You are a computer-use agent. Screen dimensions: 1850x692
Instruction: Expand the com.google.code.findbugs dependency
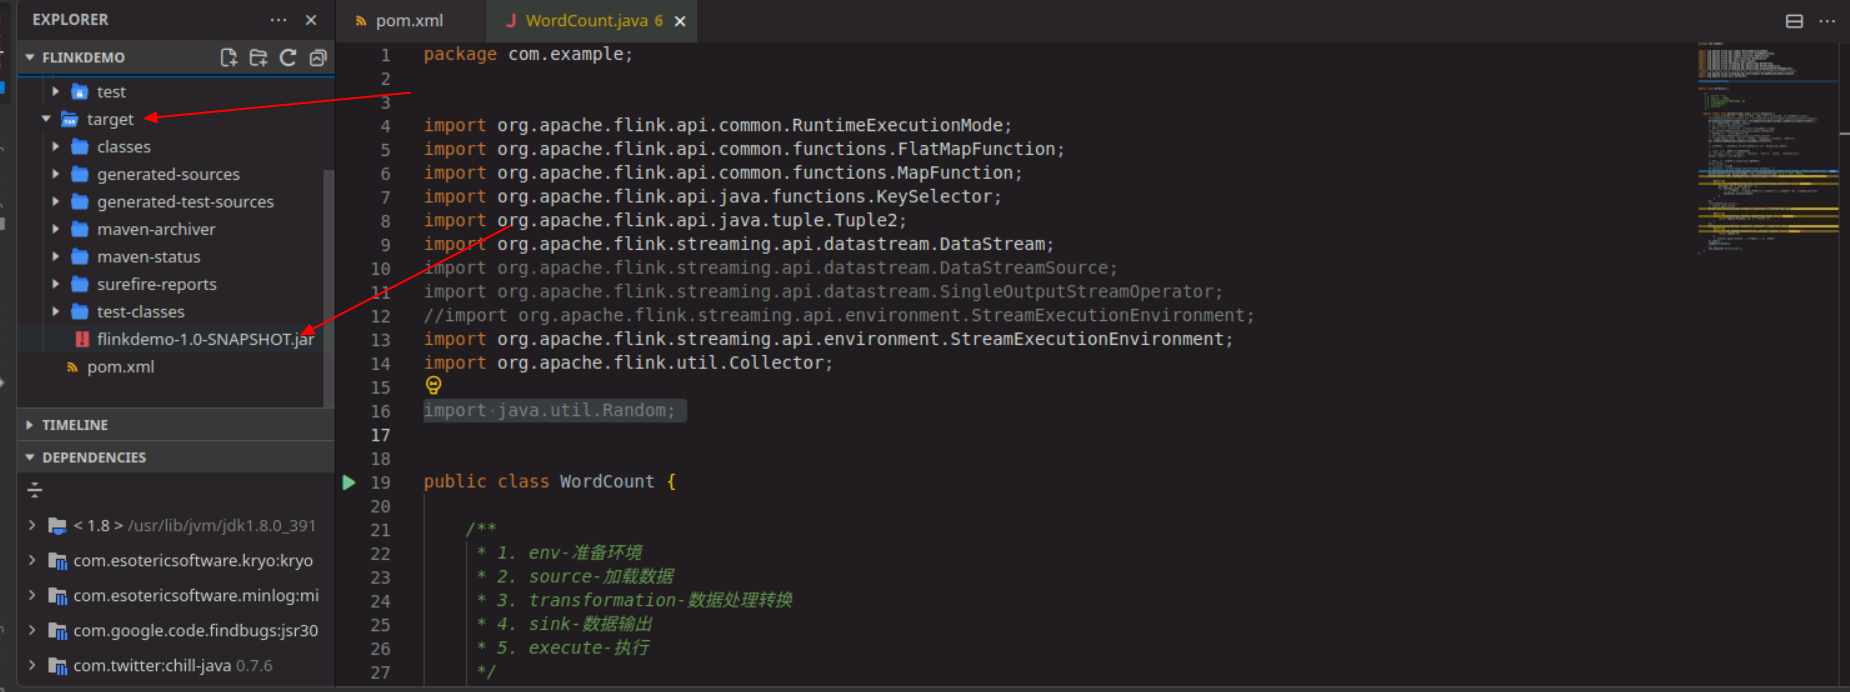[32, 630]
